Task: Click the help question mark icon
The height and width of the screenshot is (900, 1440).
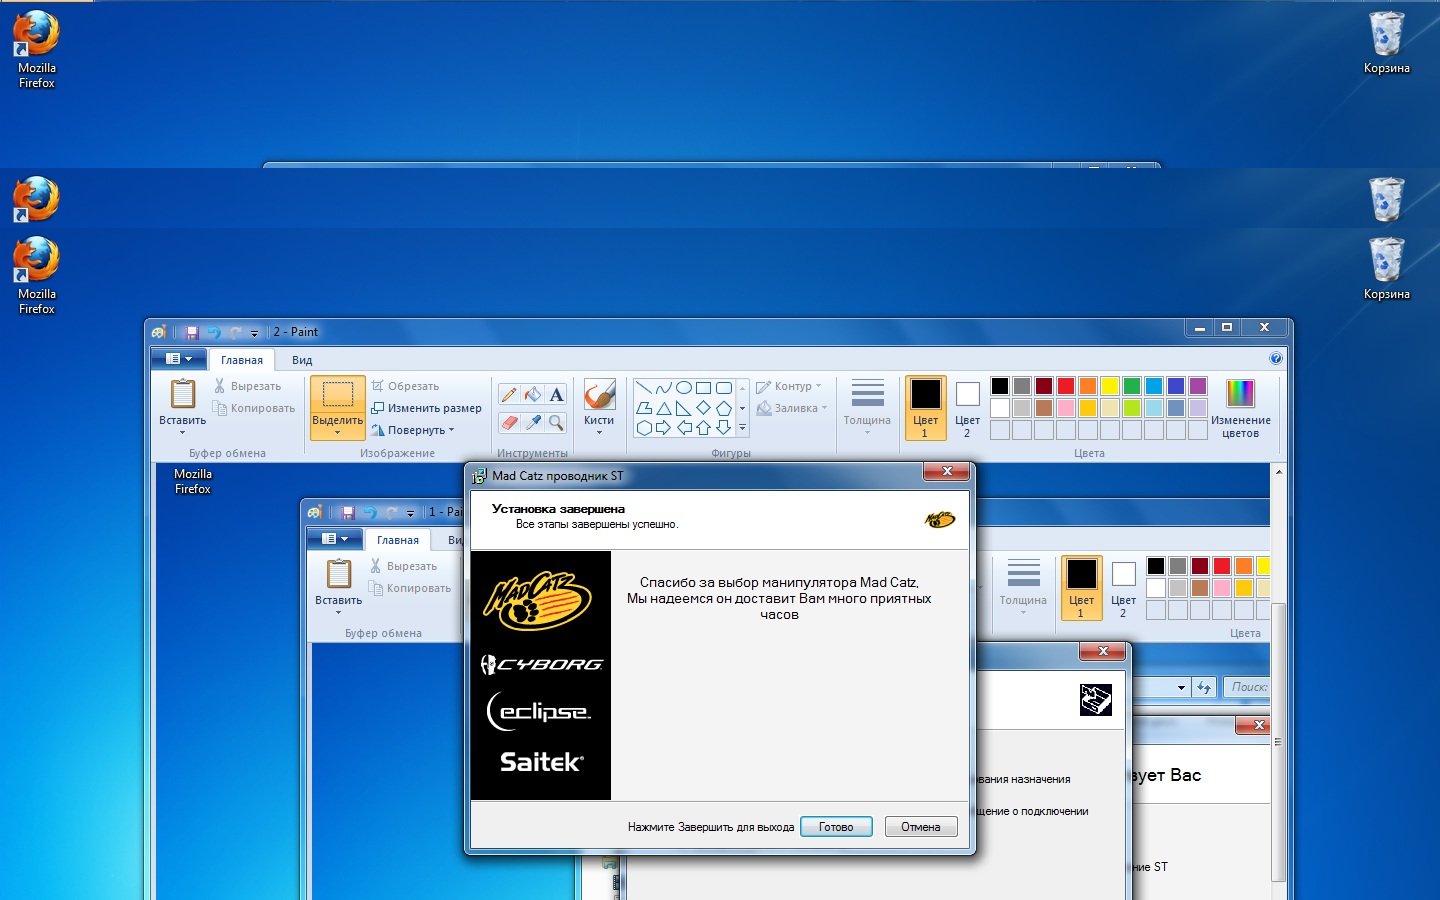Action: (1276, 358)
